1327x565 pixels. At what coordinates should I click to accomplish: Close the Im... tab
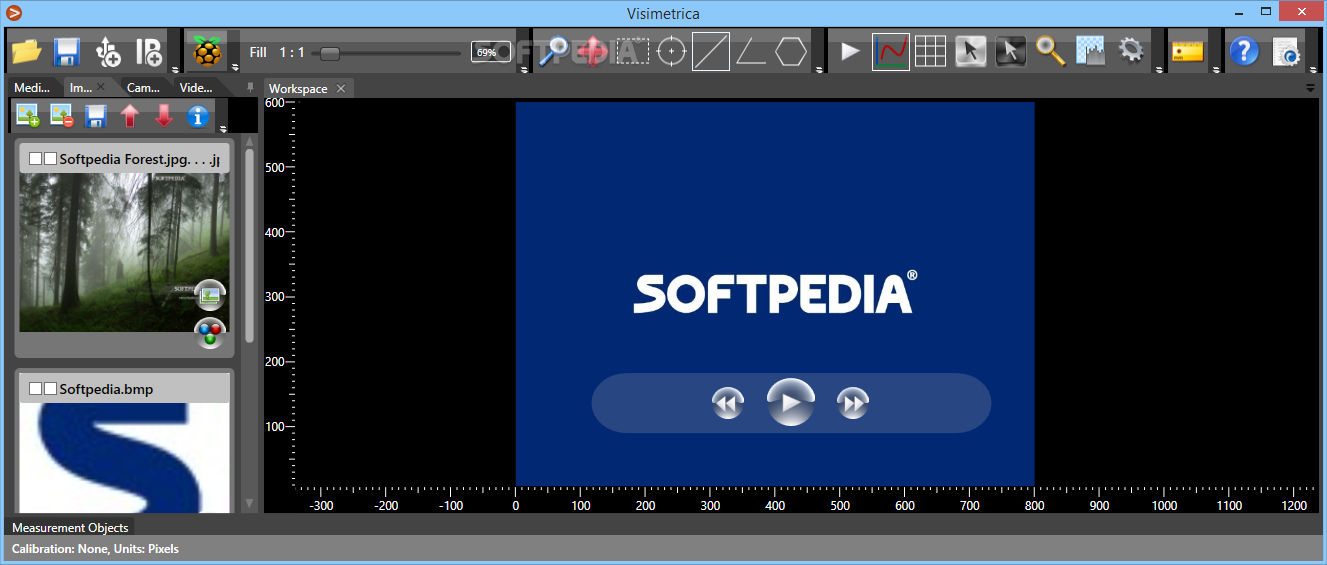pyautogui.click(x=101, y=87)
